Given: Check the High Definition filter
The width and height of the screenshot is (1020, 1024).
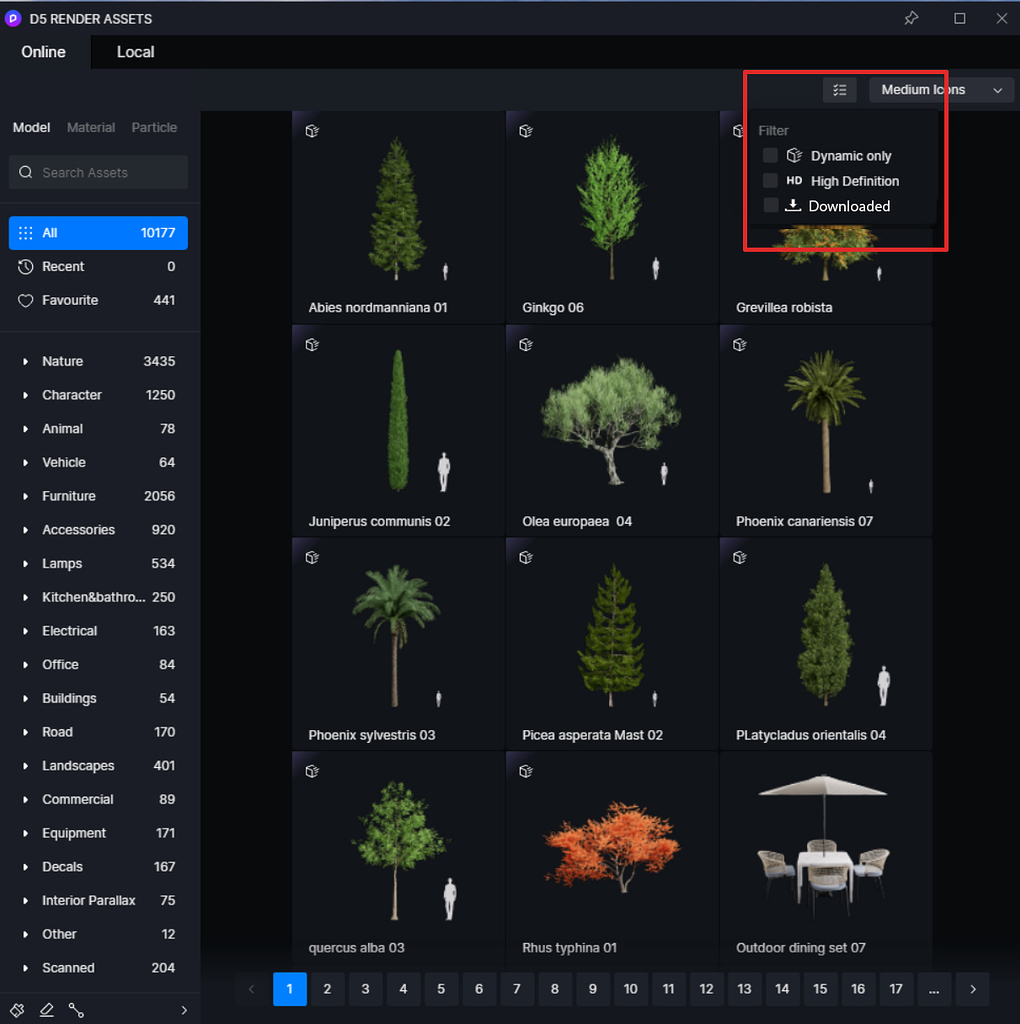Looking at the screenshot, I should coord(770,181).
